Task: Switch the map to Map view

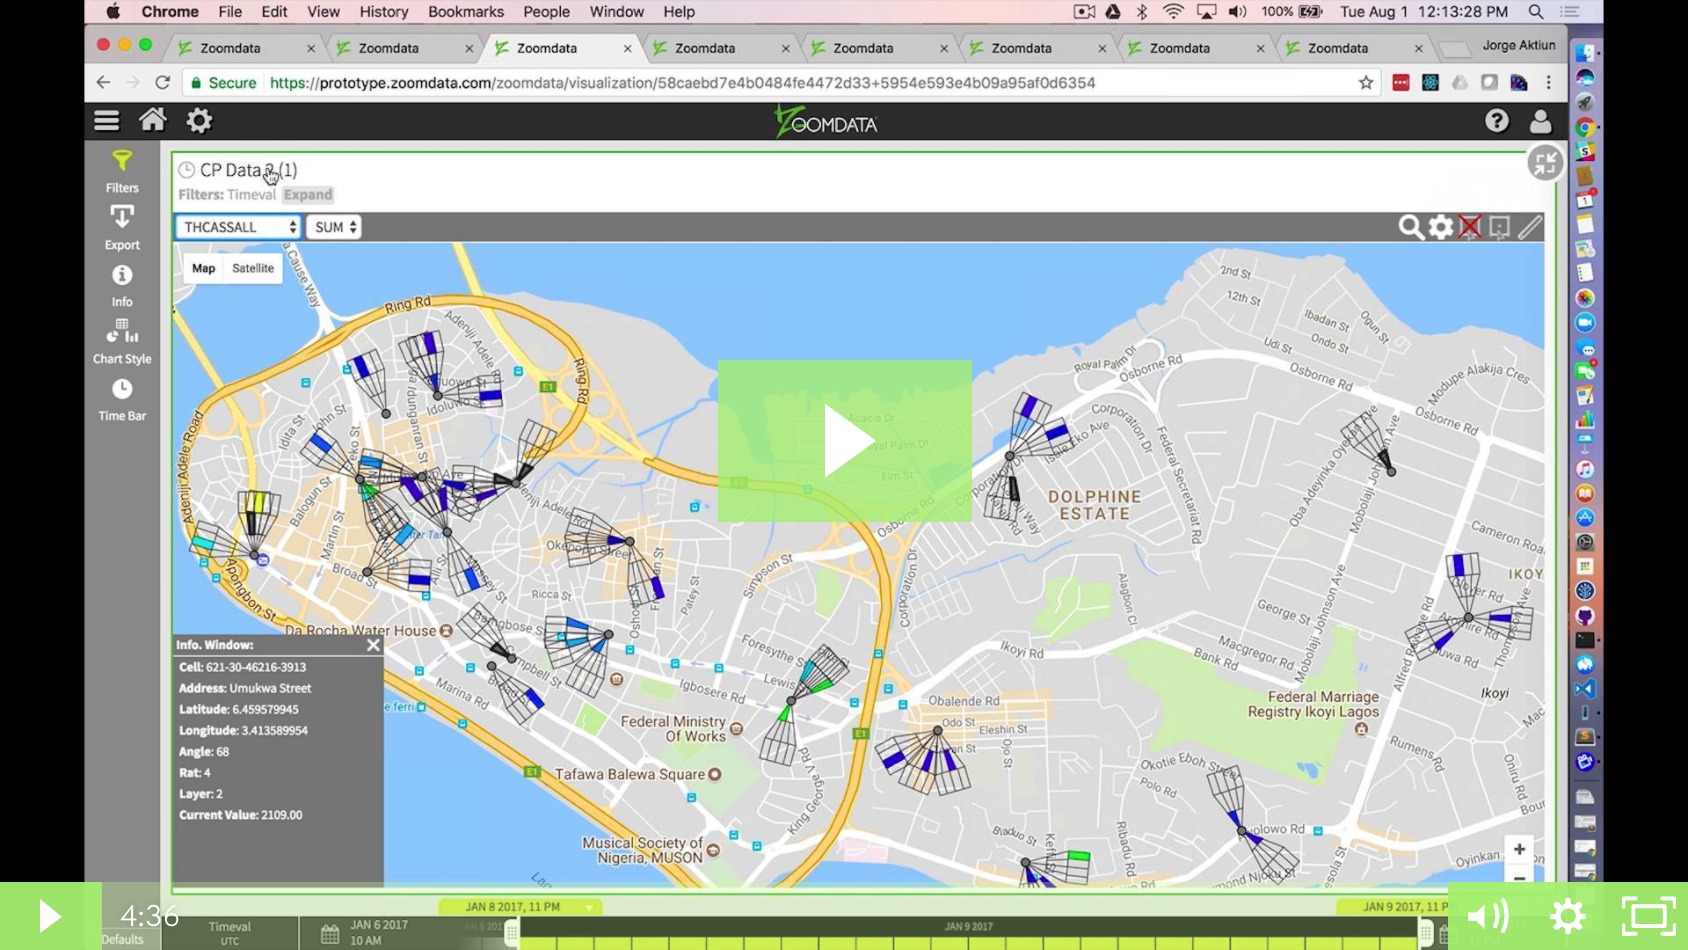Action: pyautogui.click(x=203, y=268)
